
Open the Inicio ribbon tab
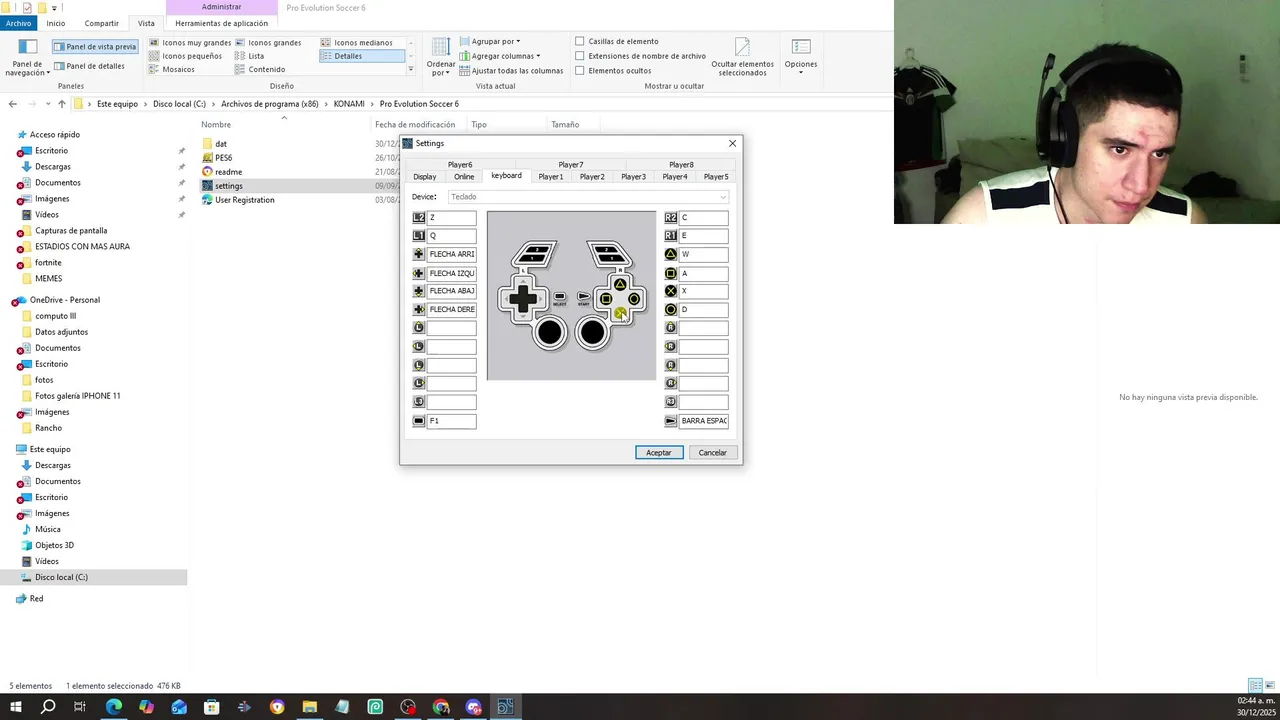pyautogui.click(x=56, y=23)
